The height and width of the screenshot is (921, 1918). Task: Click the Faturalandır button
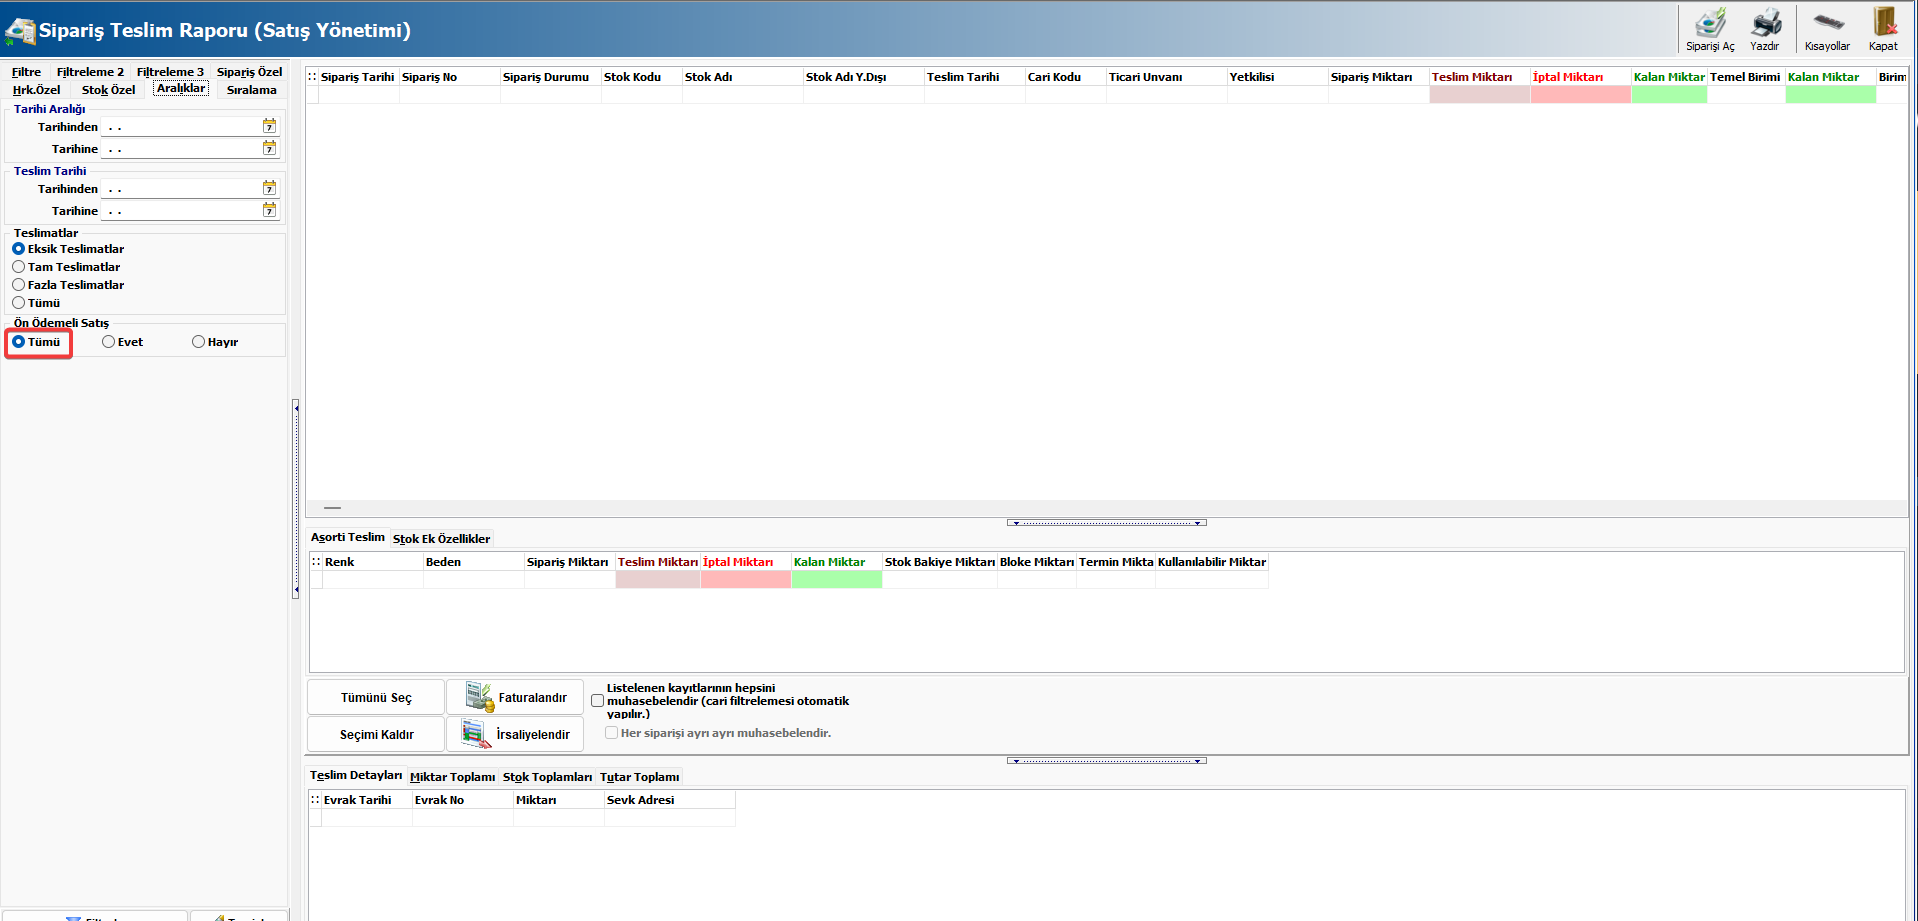tap(515, 698)
